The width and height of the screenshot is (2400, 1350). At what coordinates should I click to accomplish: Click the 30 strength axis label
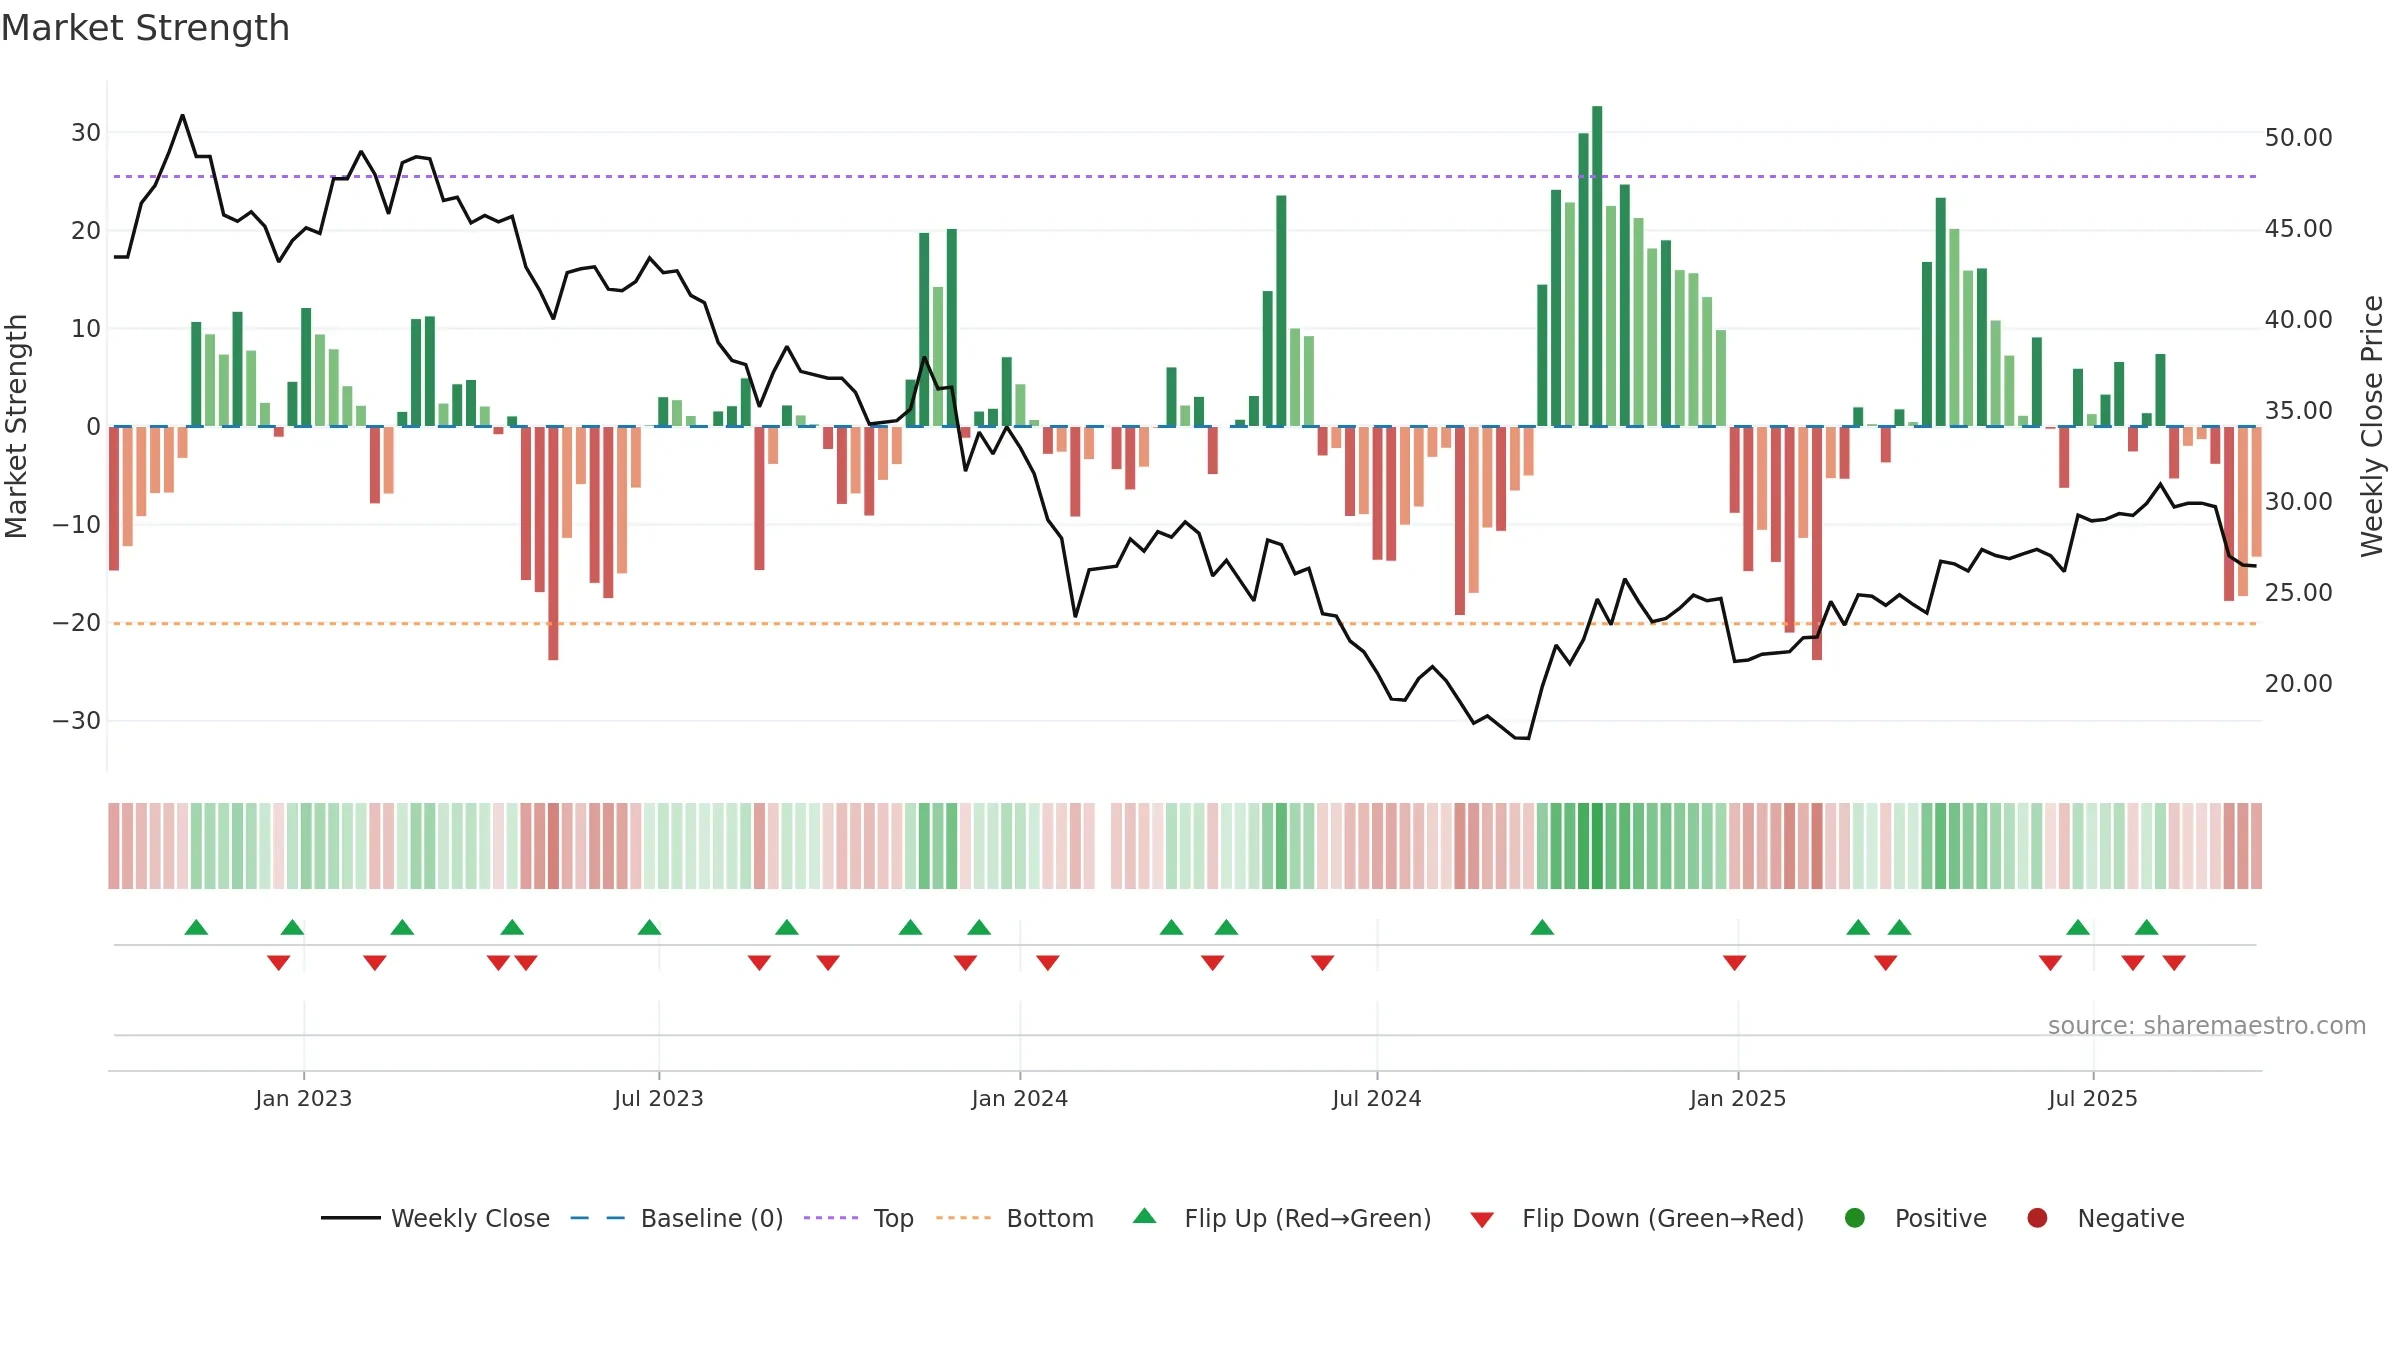point(86,133)
